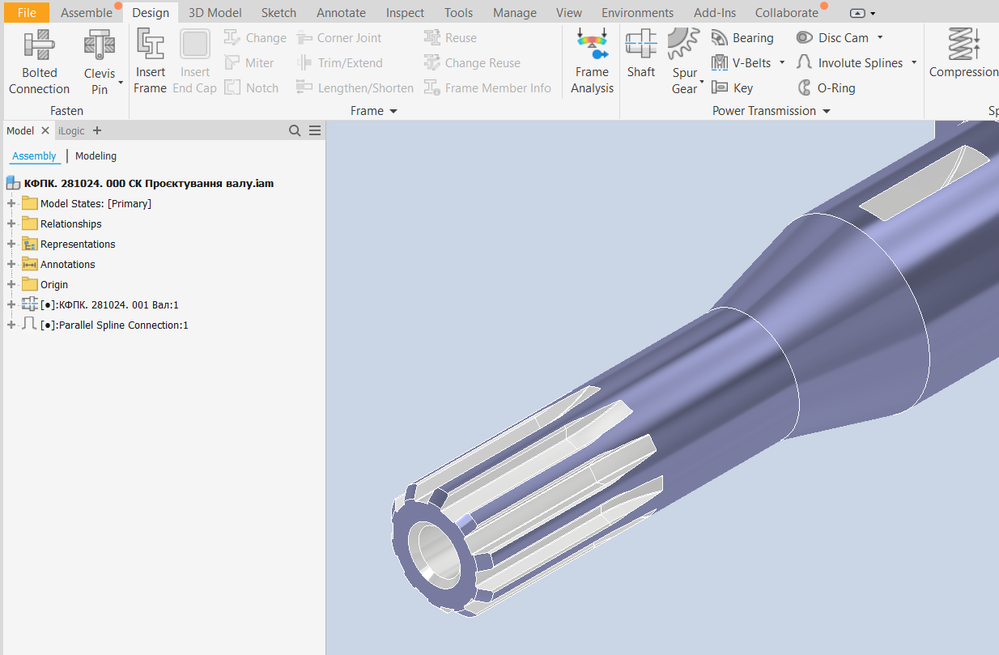Switch to the Assemble ribbon tab
Image resolution: width=999 pixels, height=655 pixels.
86,13
